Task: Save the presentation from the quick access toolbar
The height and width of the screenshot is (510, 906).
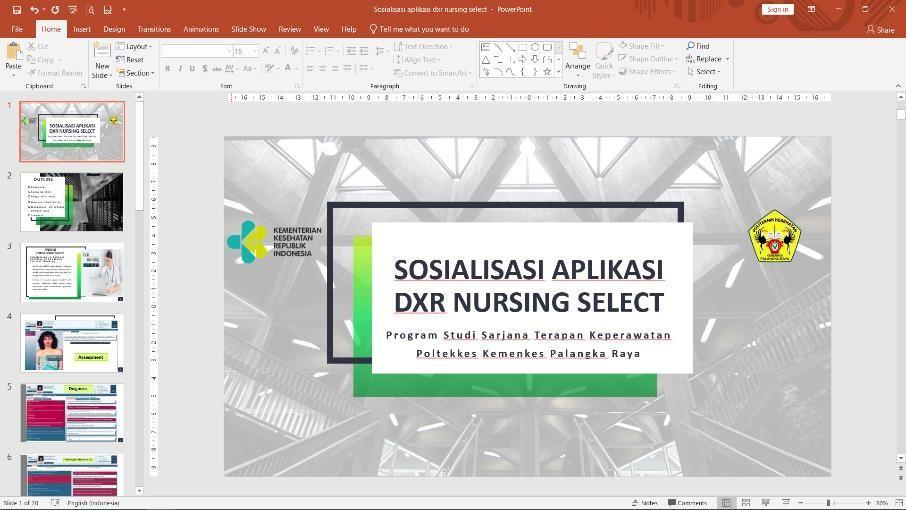Action: 16,9
